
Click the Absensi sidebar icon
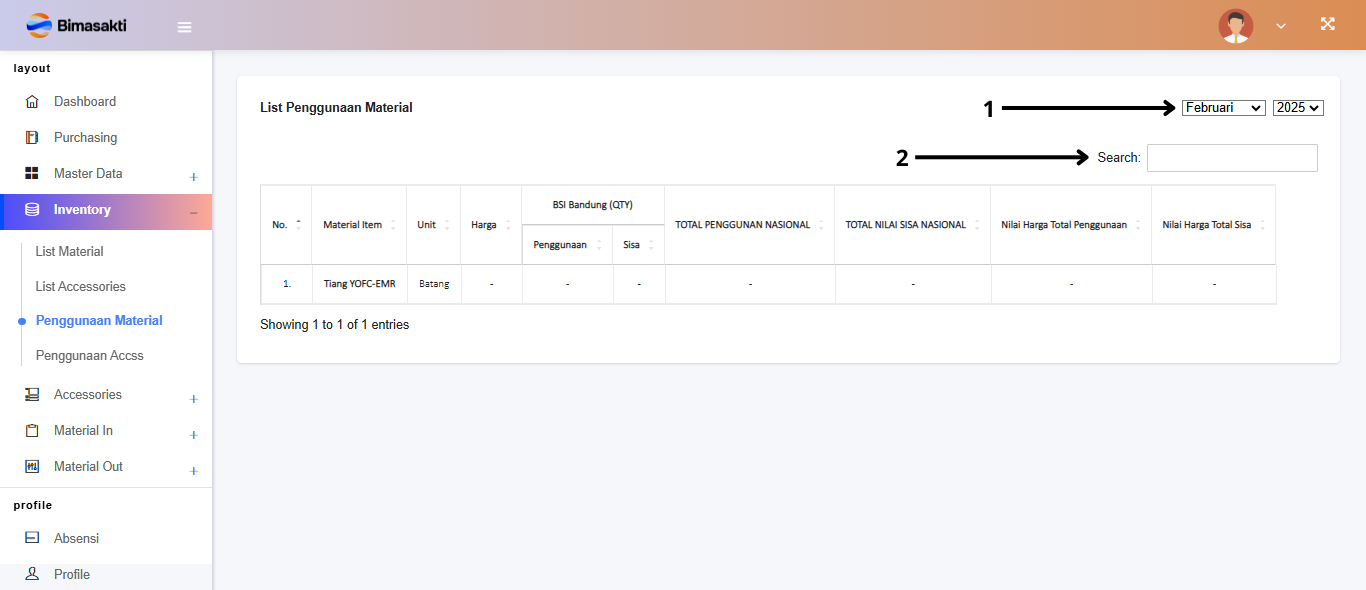(x=32, y=539)
